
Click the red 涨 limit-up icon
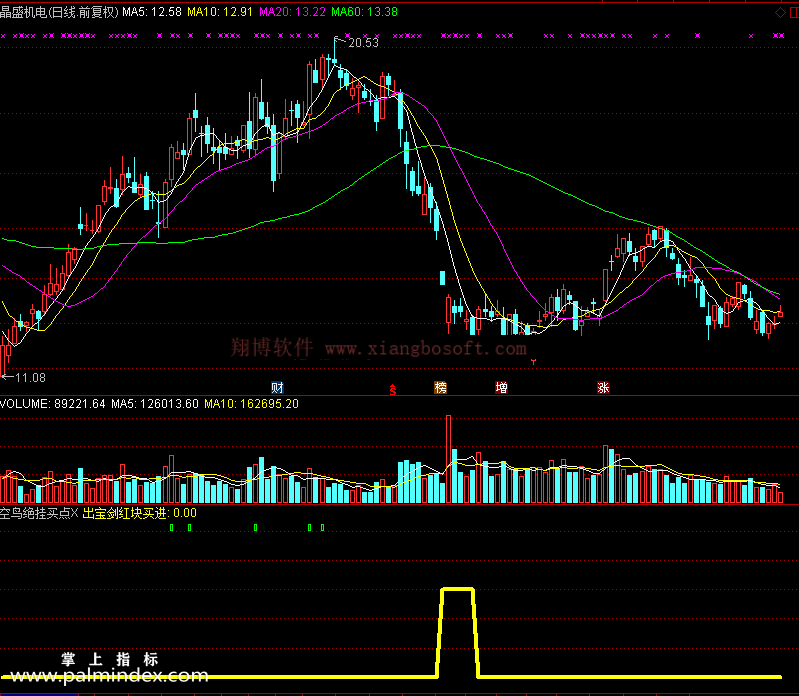603,388
